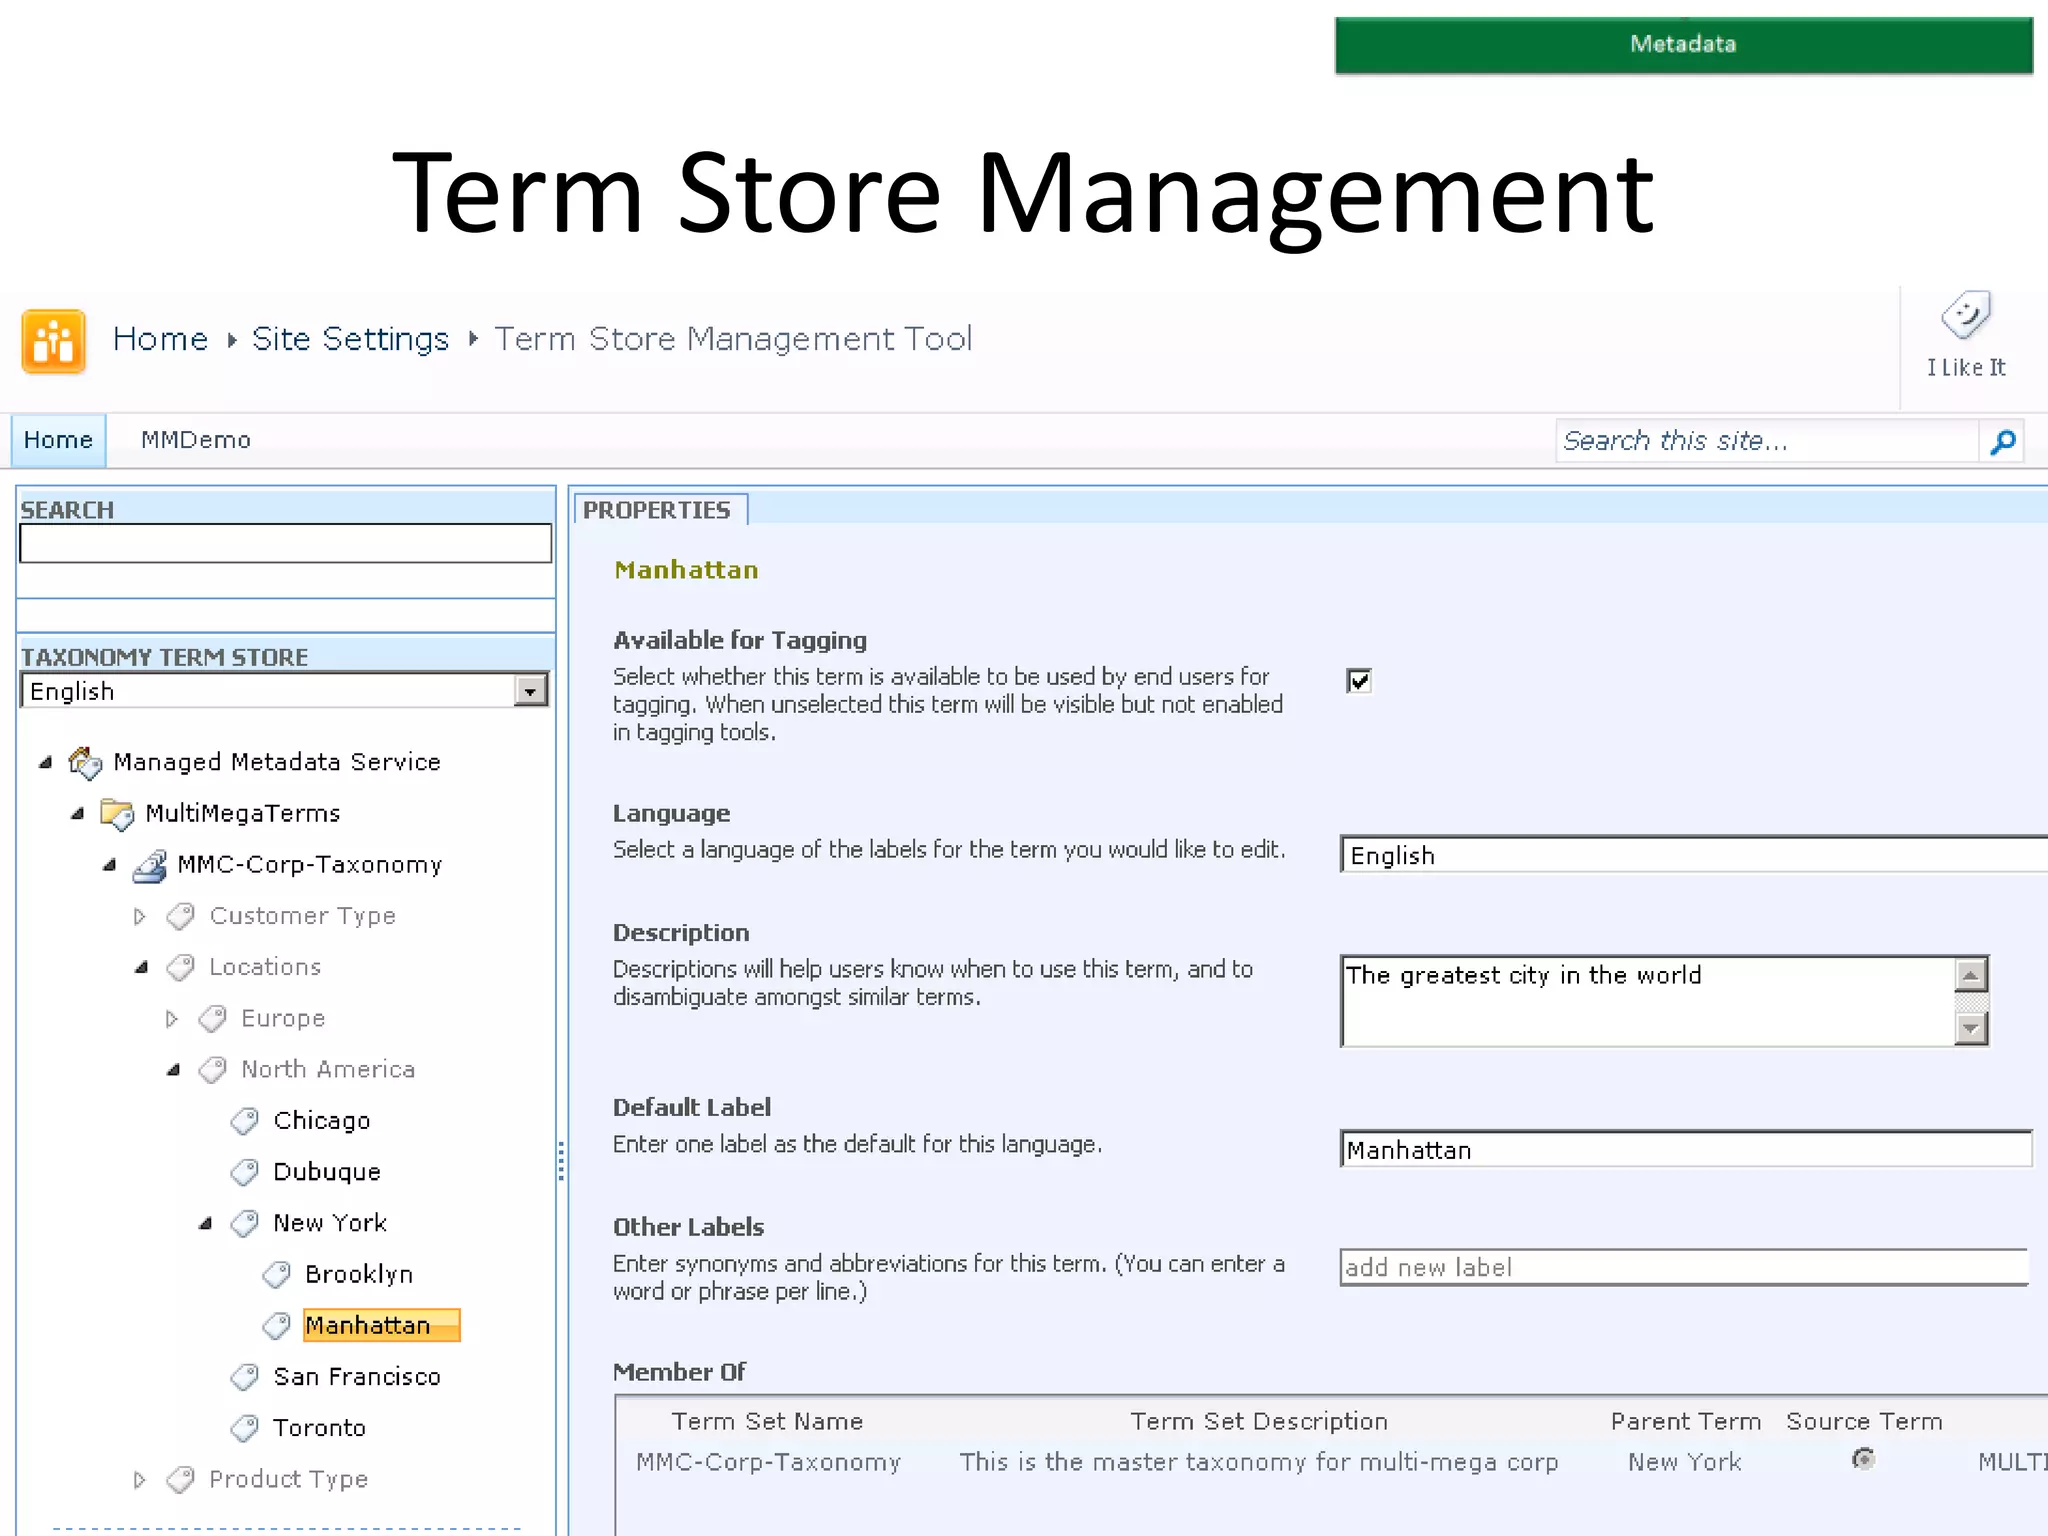This screenshot has width=2048, height=1536.
Task: Click the search magnifier icon
Action: click(2002, 441)
